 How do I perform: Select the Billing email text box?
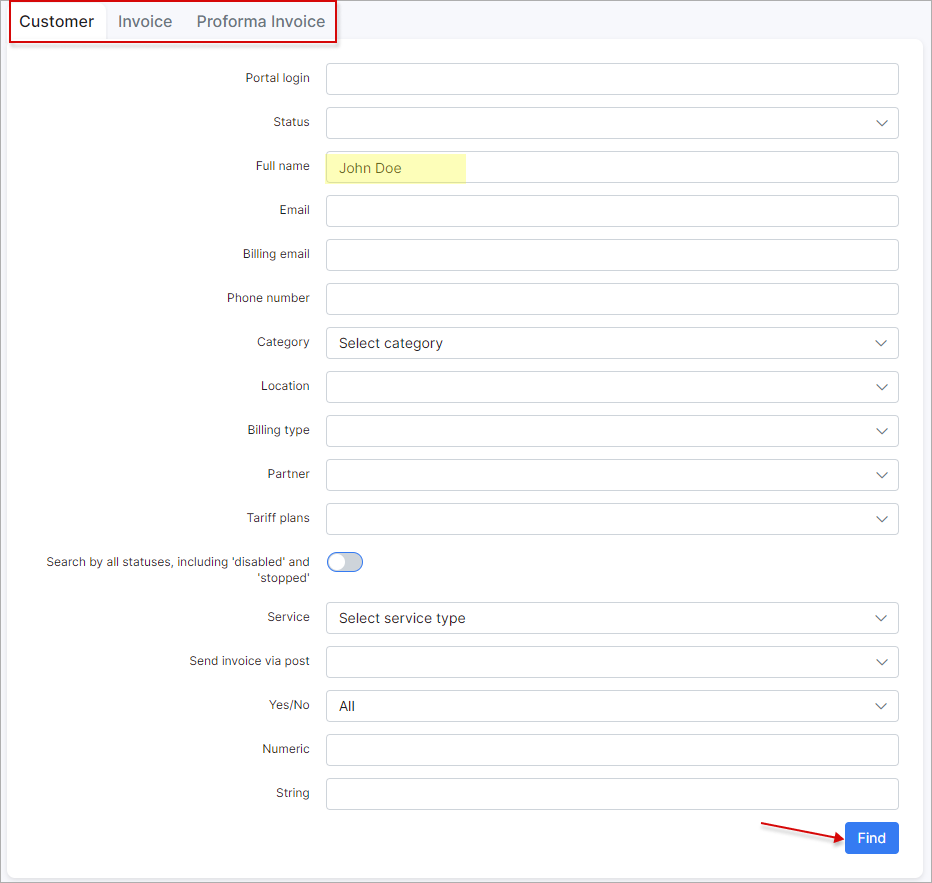(x=612, y=255)
